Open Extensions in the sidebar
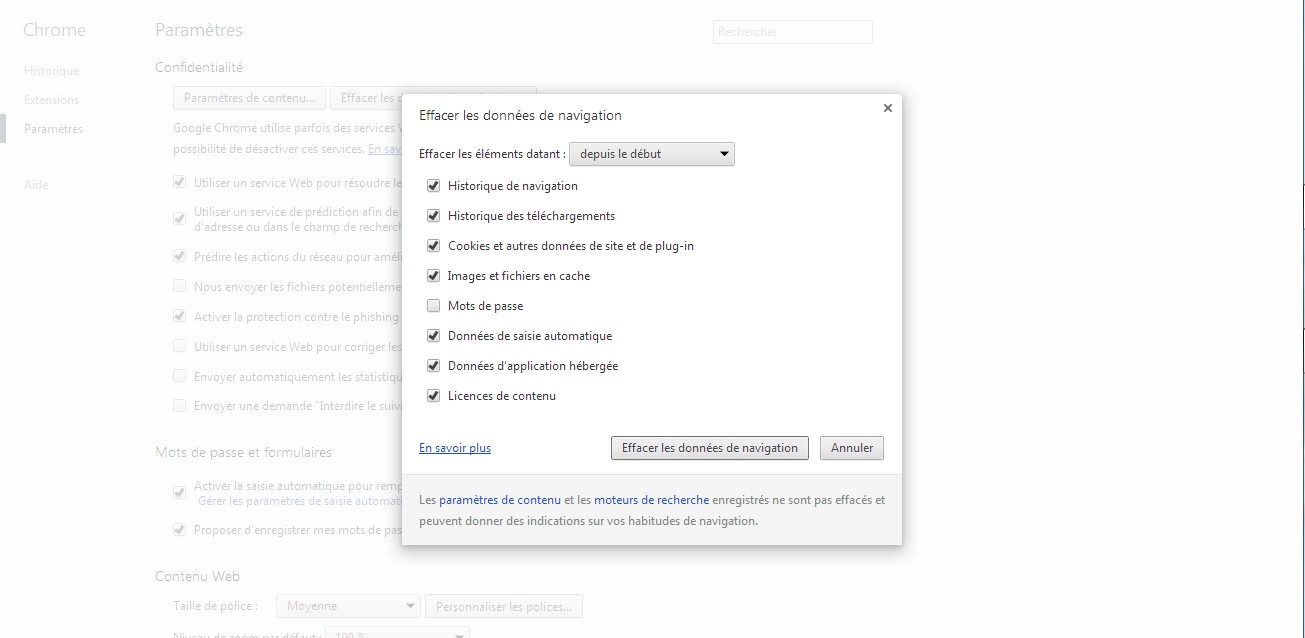The height and width of the screenshot is (638, 1305). (52, 100)
